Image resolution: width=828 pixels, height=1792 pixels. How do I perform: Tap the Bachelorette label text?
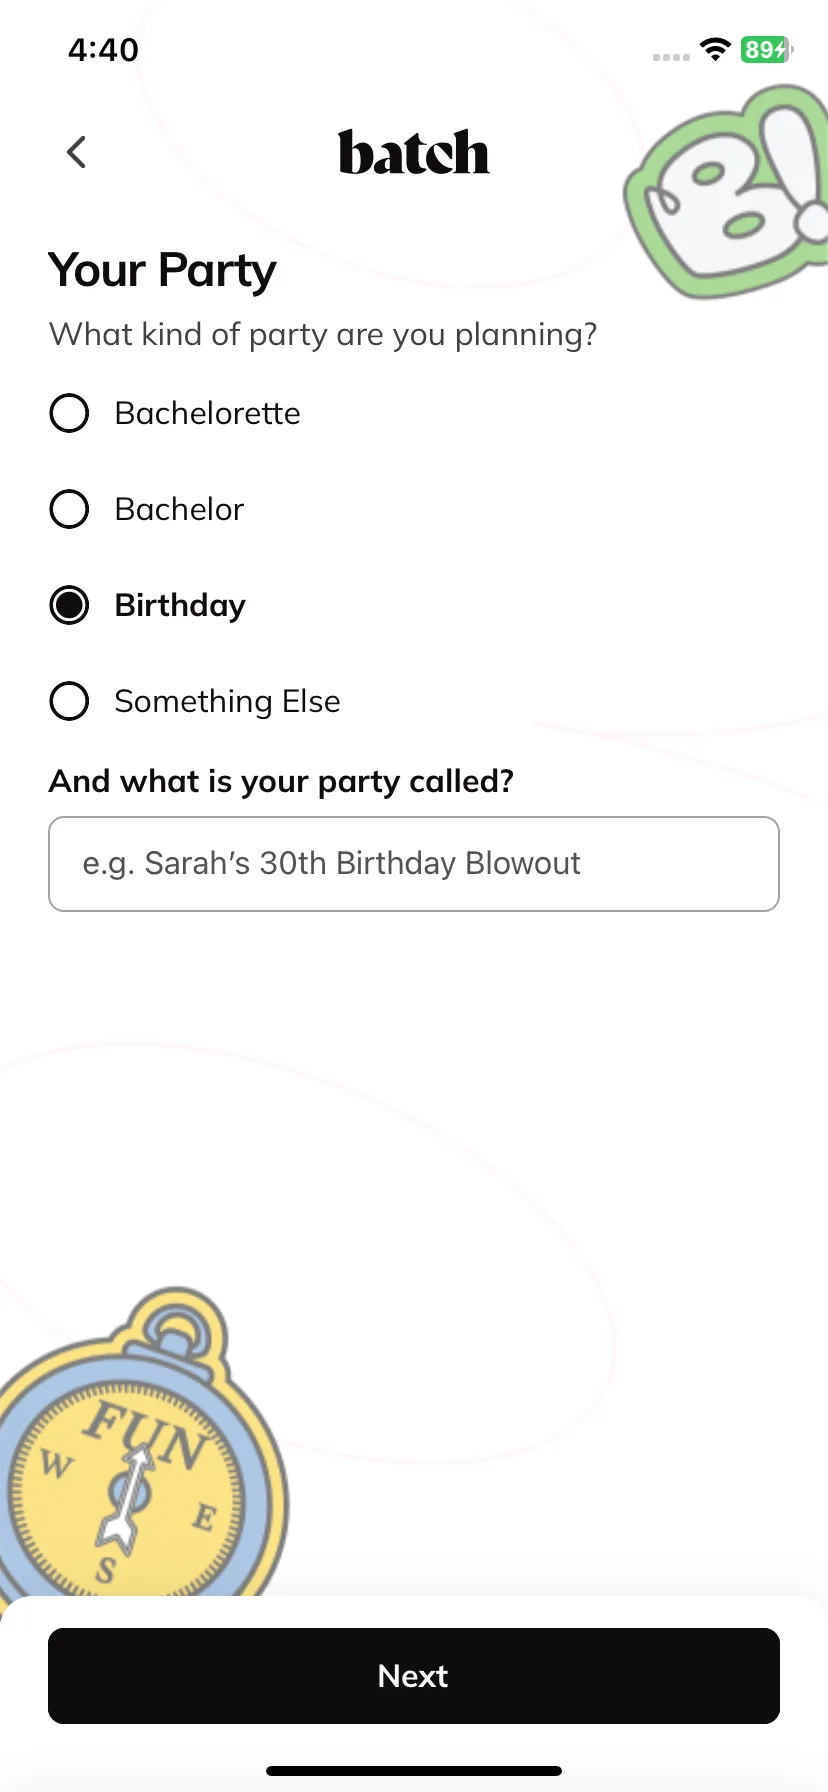pyautogui.click(x=207, y=413)
